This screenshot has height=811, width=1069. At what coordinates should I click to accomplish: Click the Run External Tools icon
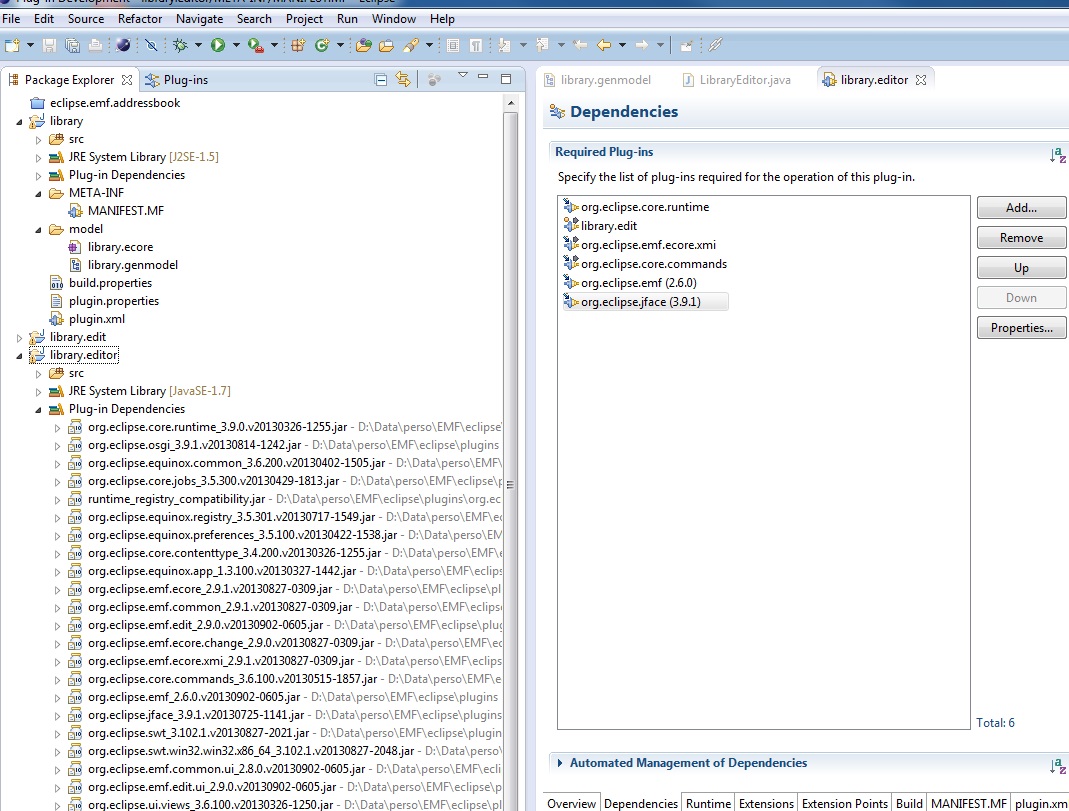[x=256, y=46]
